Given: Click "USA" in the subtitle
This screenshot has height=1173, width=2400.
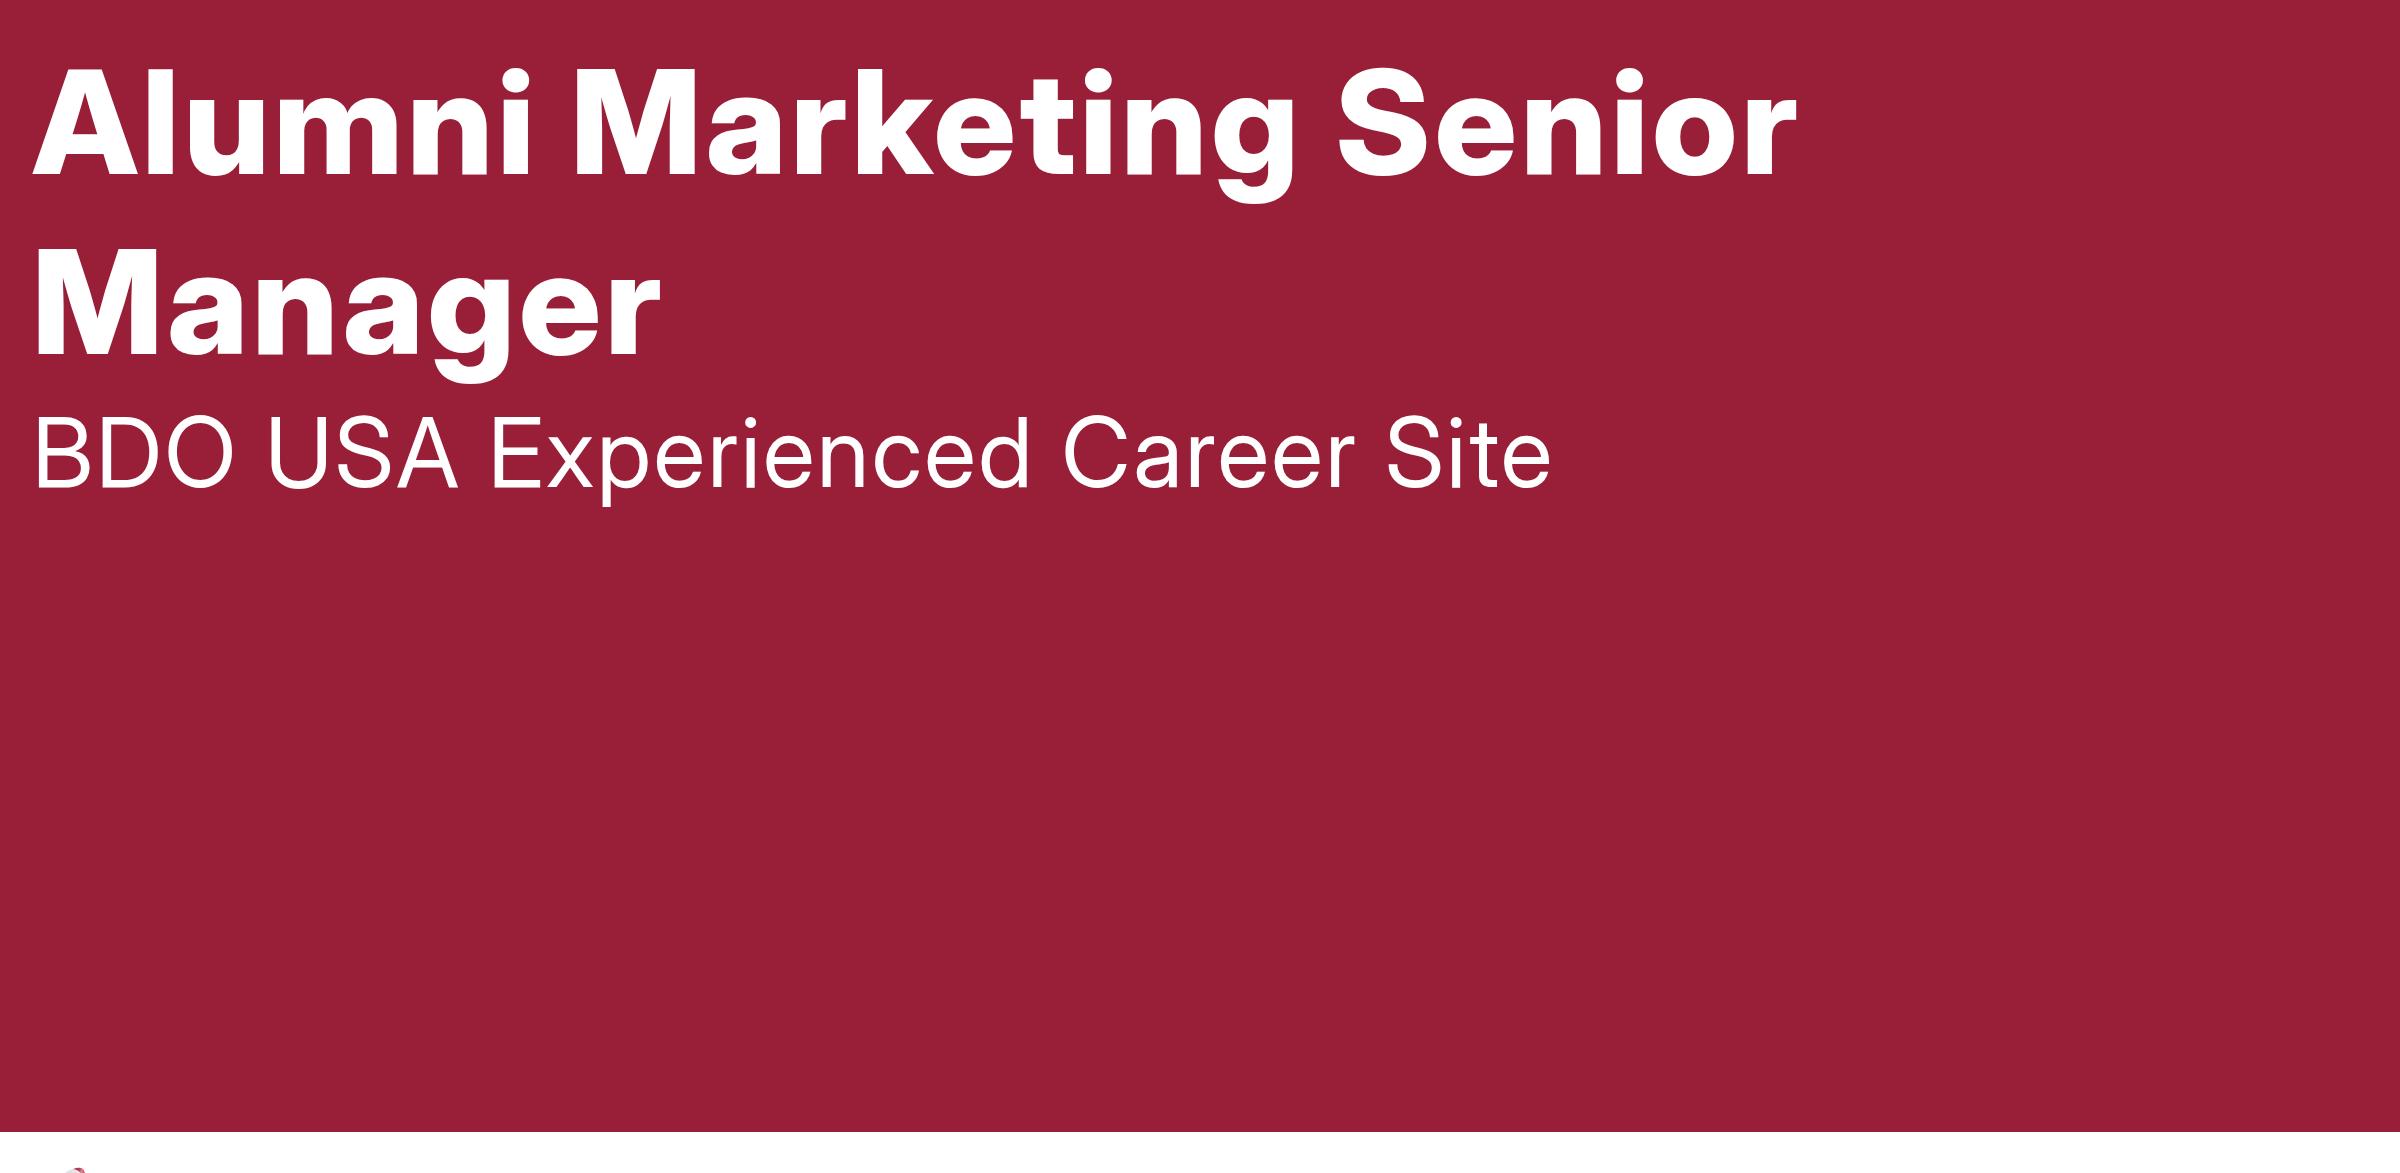Looking at the screenshot, I should 362,455.
